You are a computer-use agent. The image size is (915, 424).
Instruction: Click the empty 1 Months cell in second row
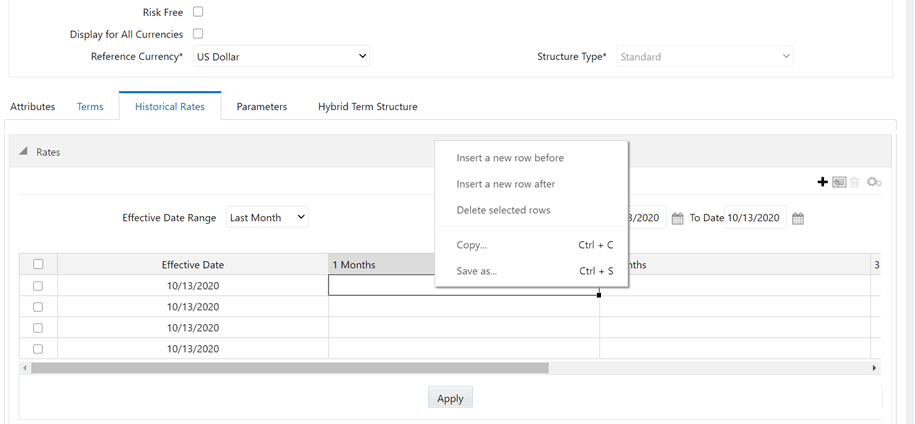point(464,307)
